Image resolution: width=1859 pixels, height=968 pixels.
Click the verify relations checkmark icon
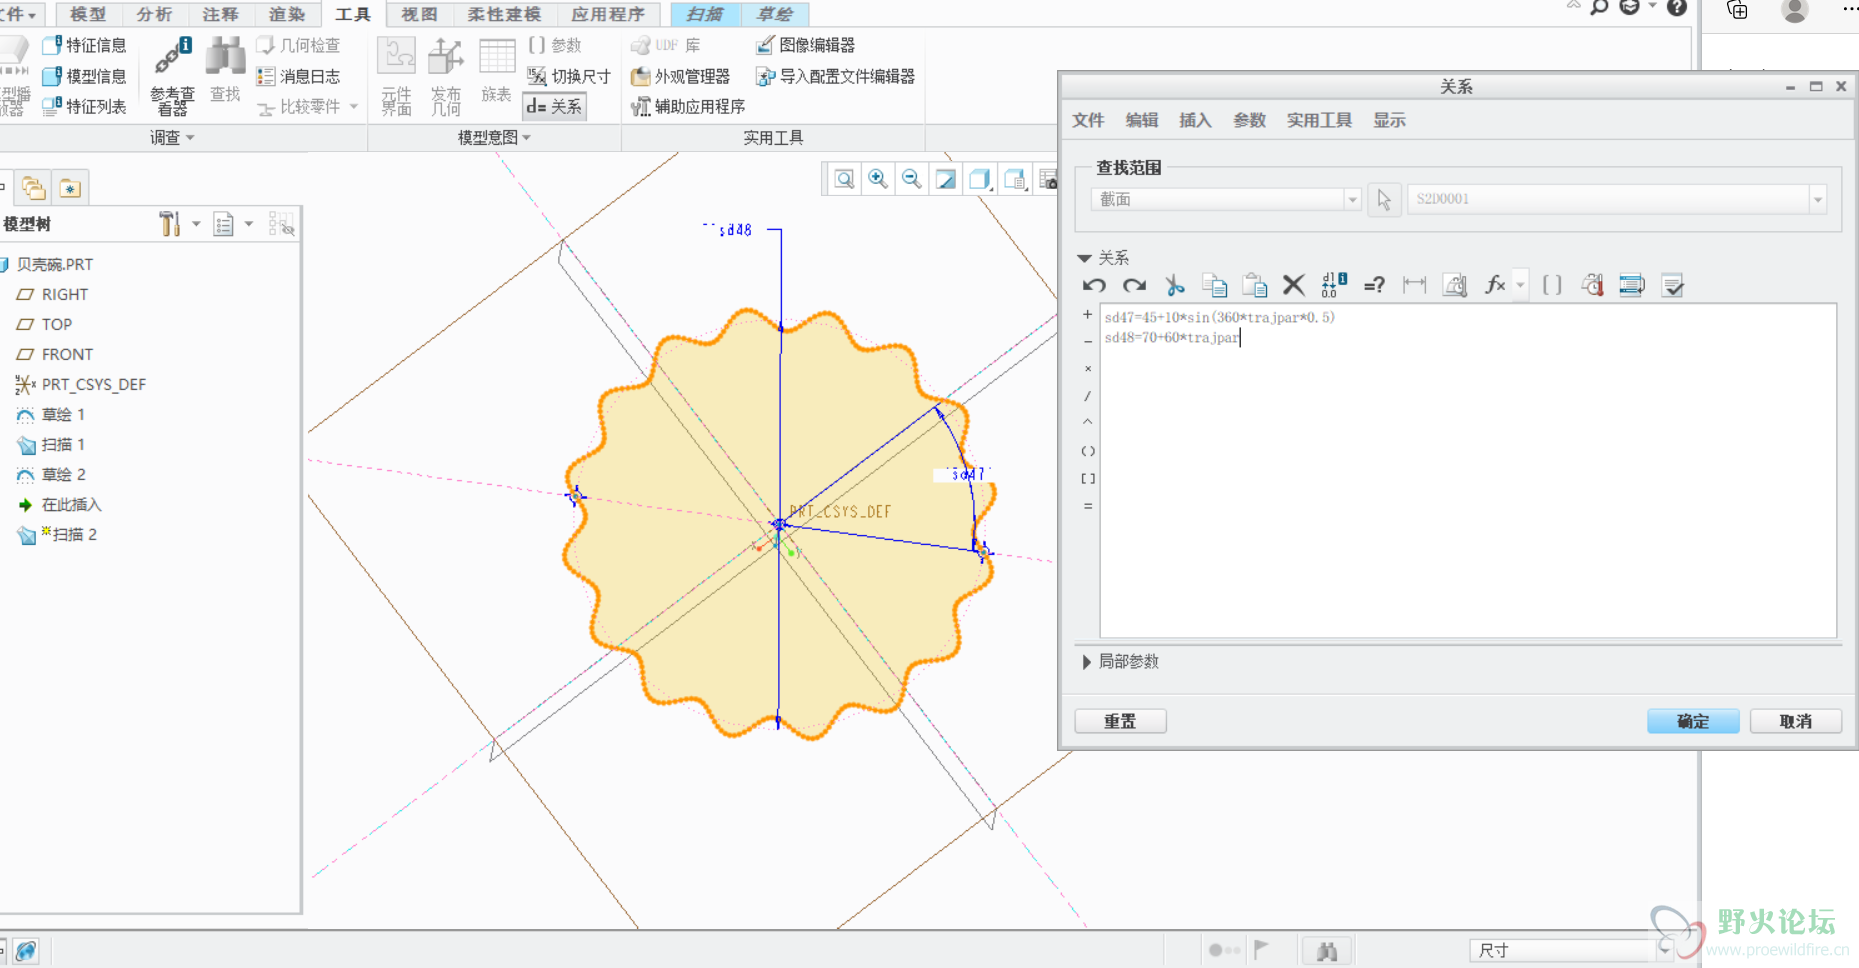pyautogui.click(x=1672, y=286)
